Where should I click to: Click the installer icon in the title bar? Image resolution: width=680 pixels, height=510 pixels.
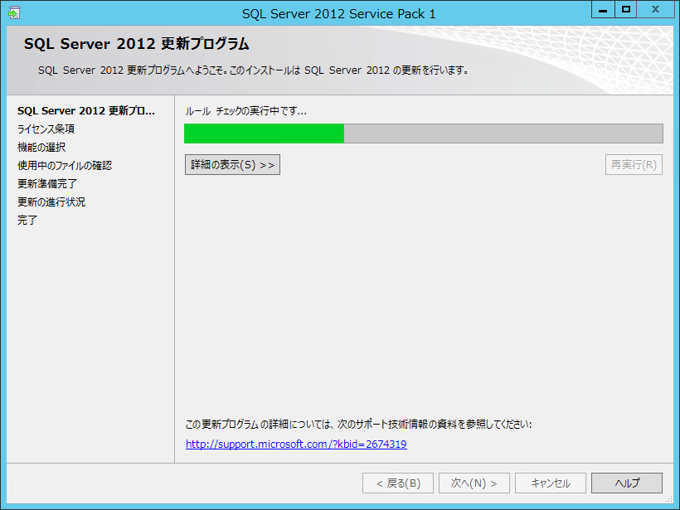(13, 13)
